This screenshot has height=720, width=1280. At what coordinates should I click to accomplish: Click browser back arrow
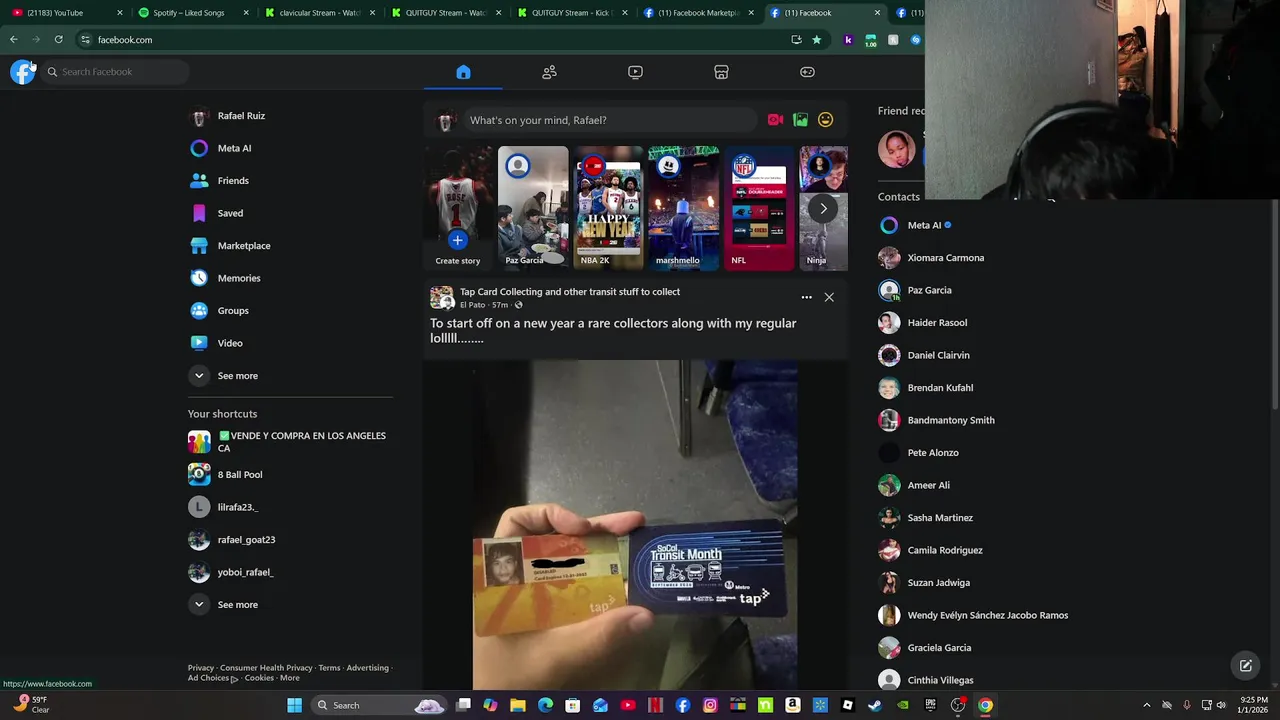point(14,40)
